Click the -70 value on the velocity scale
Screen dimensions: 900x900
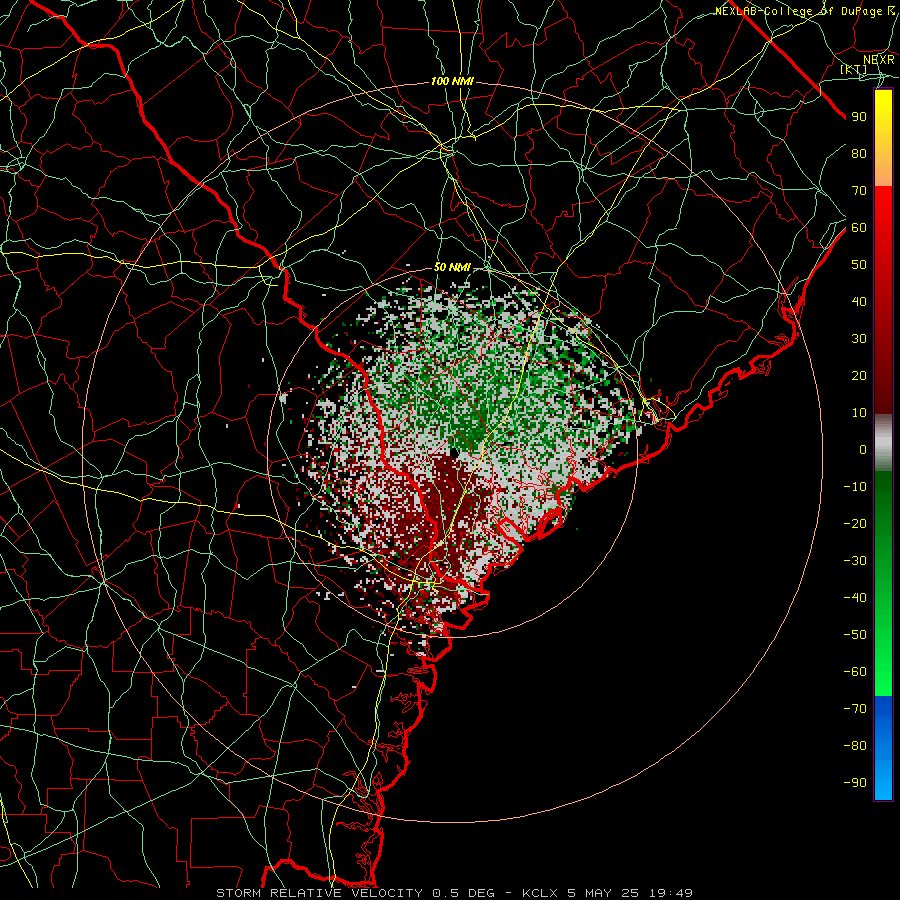pos(855,709)
